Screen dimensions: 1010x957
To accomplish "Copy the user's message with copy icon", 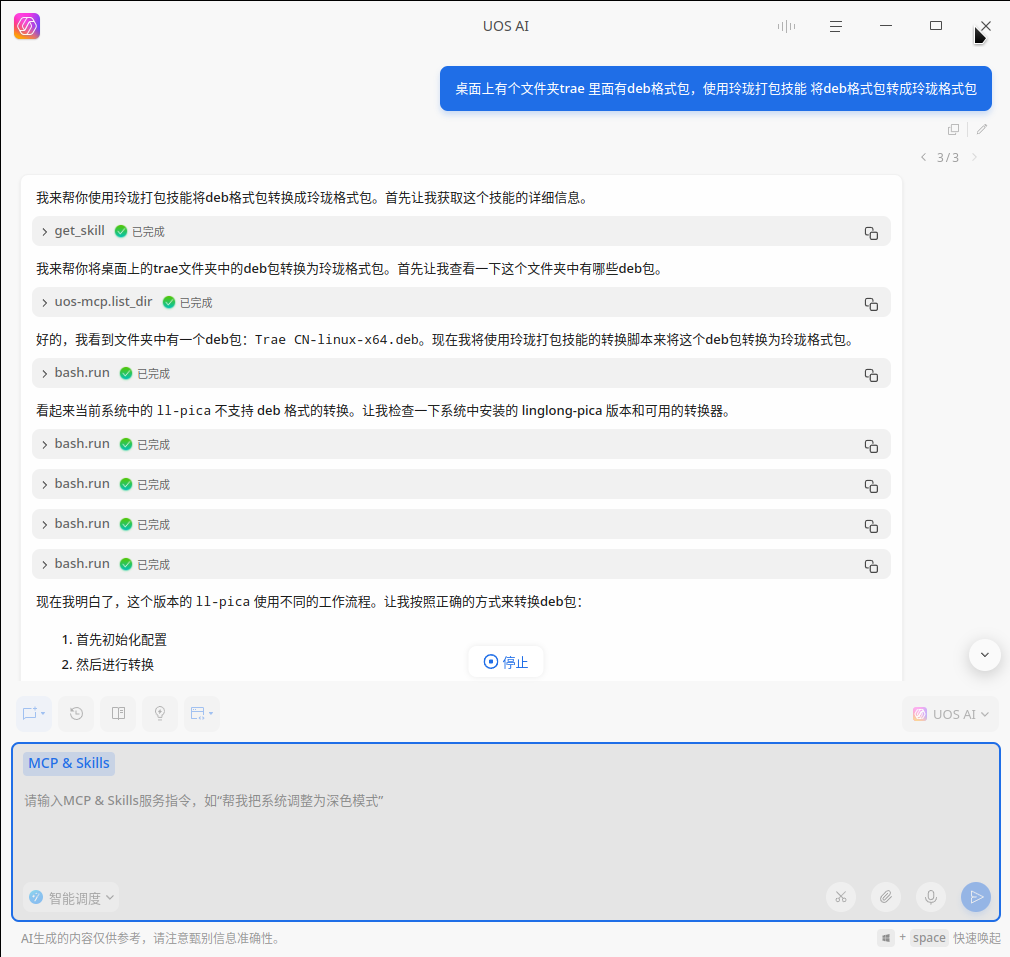I will tap(953, 129).
